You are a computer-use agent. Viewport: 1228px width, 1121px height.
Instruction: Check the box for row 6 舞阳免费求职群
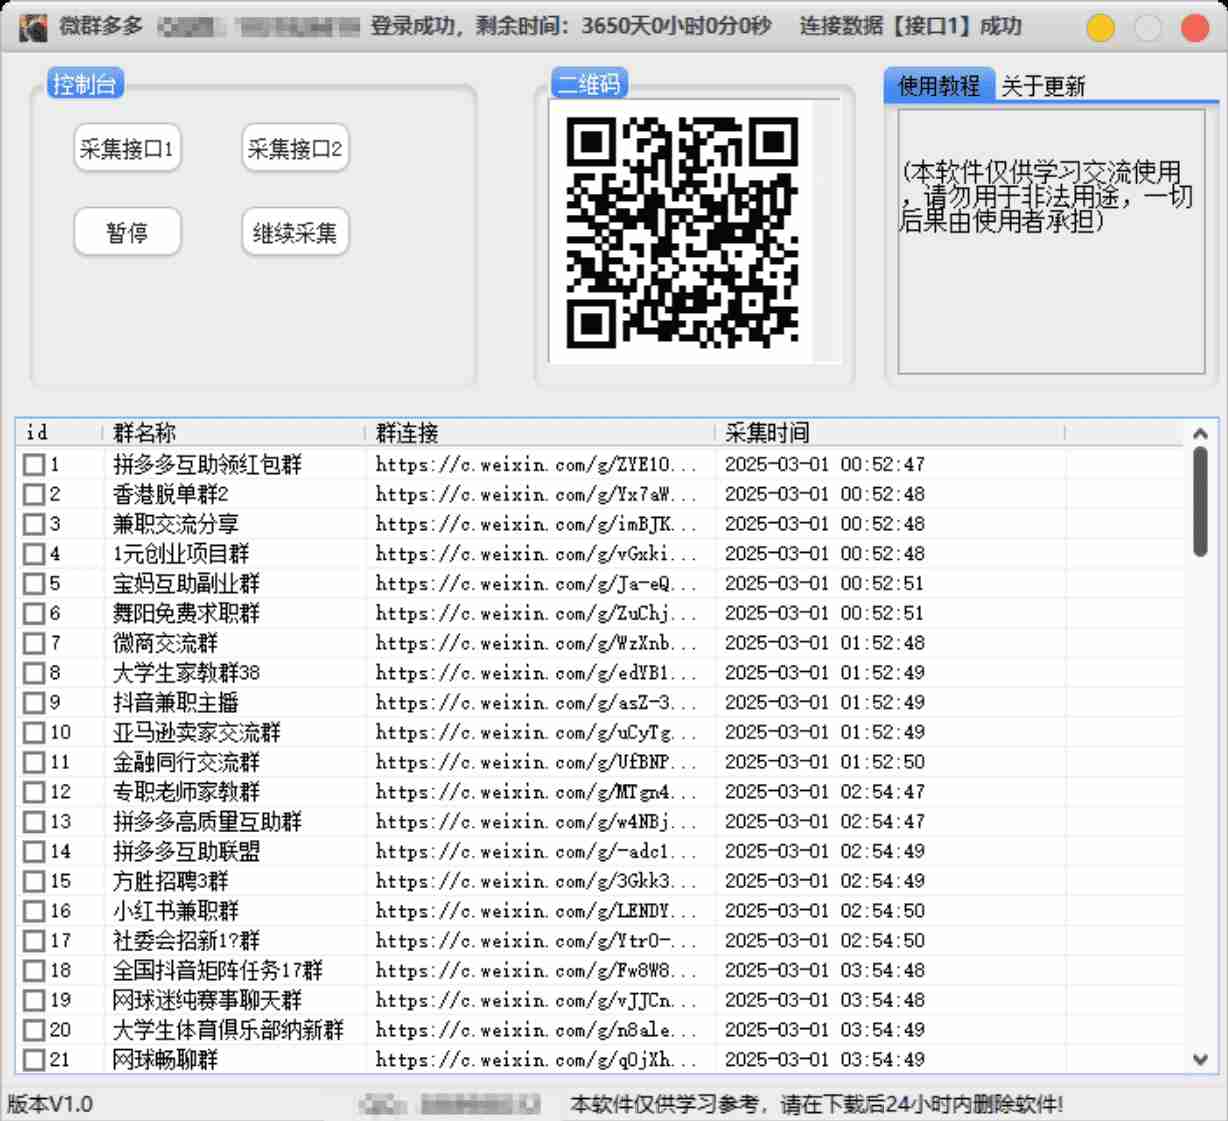click(x=34, y=613)
